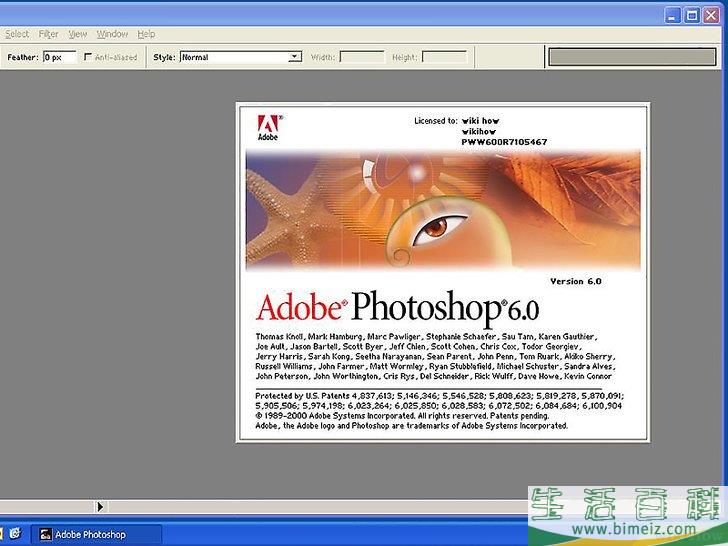
Task: Toggle the Anti-aliased checkbox
Action: pyautogui.click(x=88, y=57)
